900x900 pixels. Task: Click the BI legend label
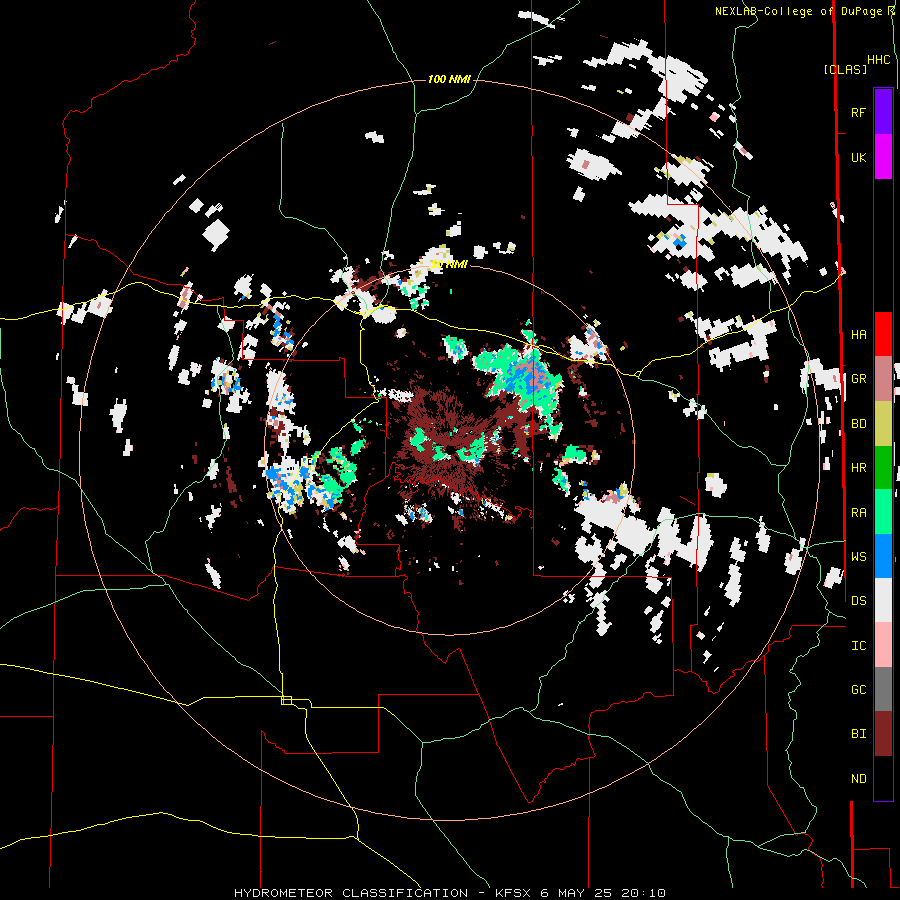coord(858,734)
